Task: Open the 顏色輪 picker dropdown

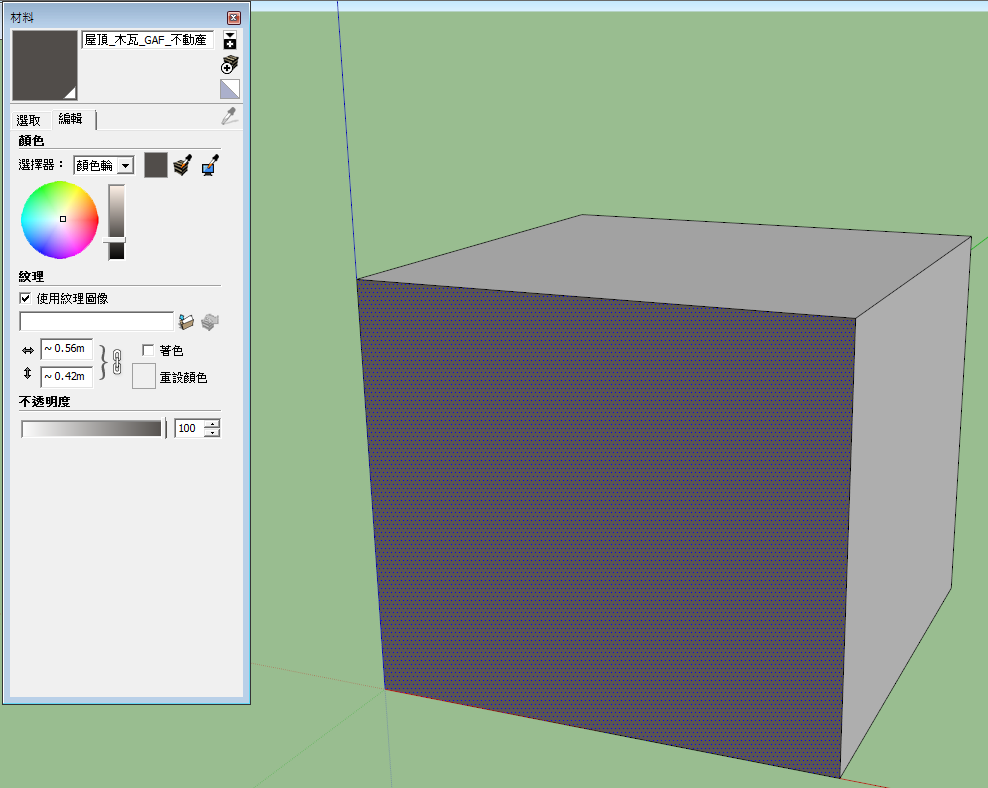Action: pos(126,165)
